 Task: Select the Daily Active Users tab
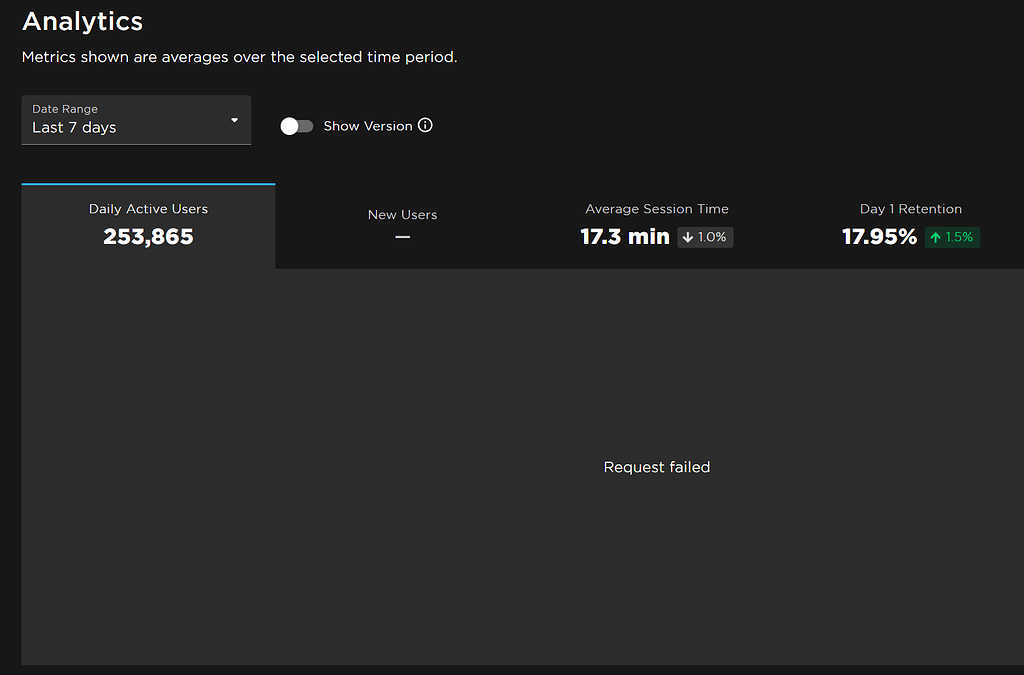point(148,226)
